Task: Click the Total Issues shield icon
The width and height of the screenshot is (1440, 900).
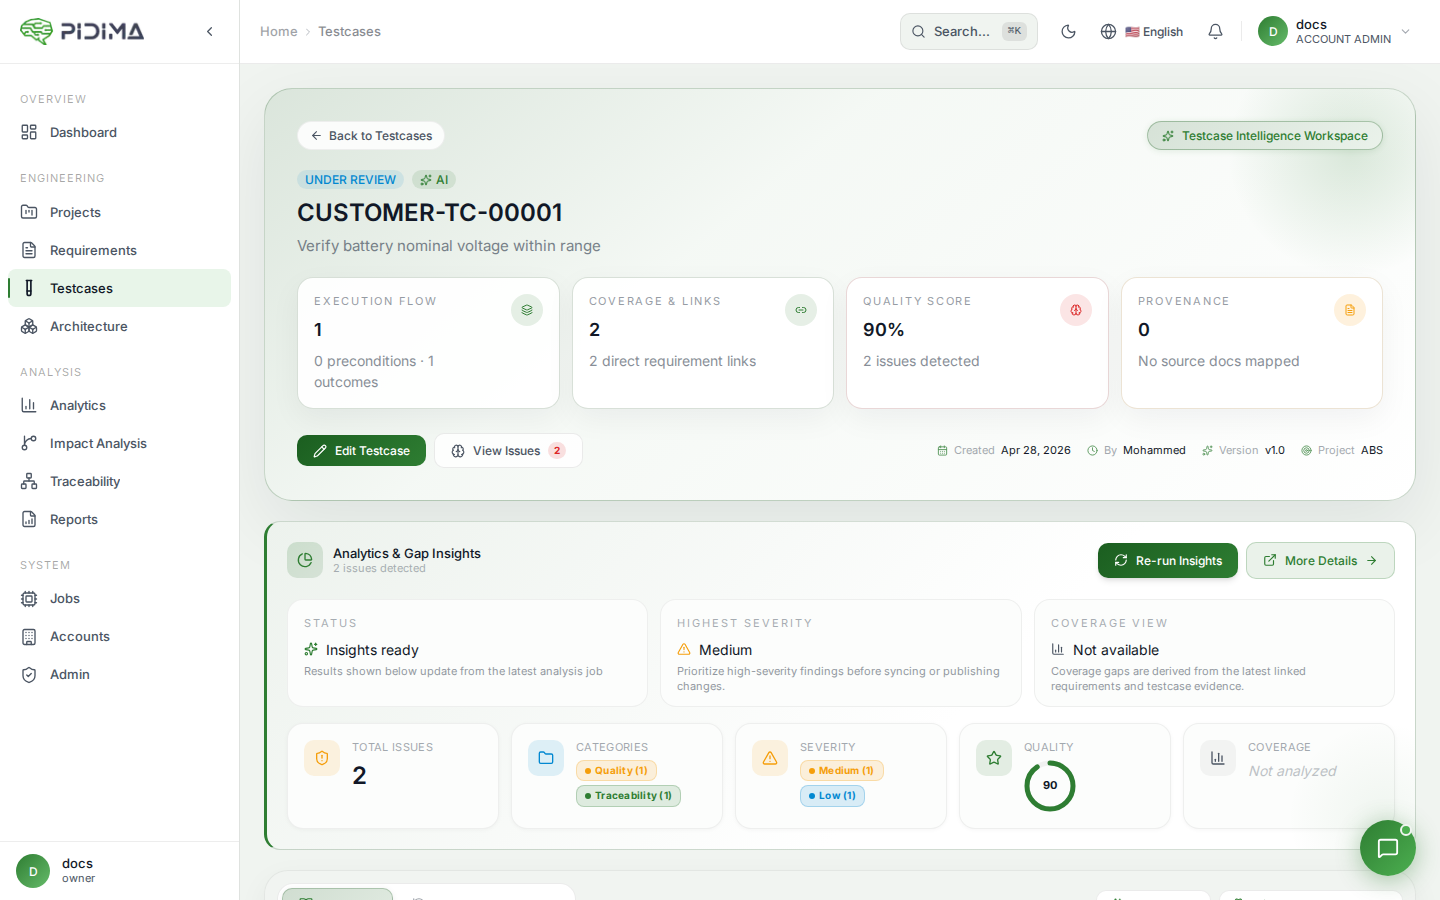Action: coord(322,758)
